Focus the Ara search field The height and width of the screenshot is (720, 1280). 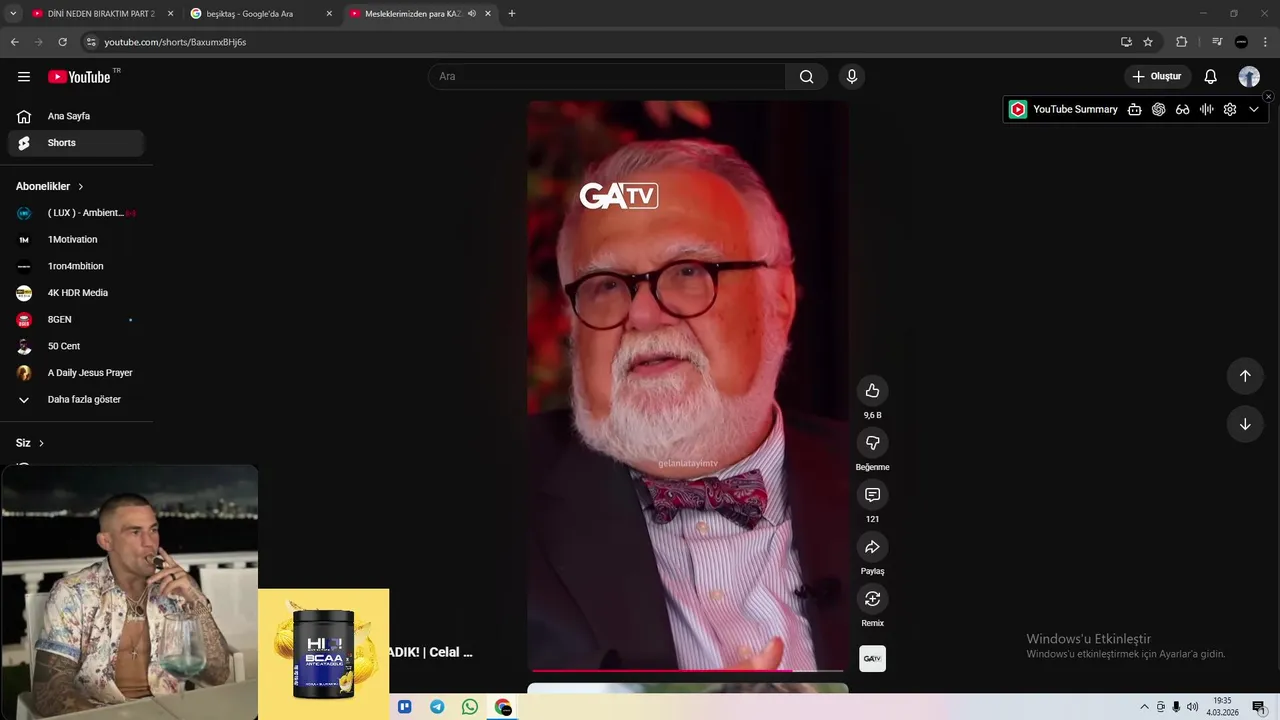607,77
